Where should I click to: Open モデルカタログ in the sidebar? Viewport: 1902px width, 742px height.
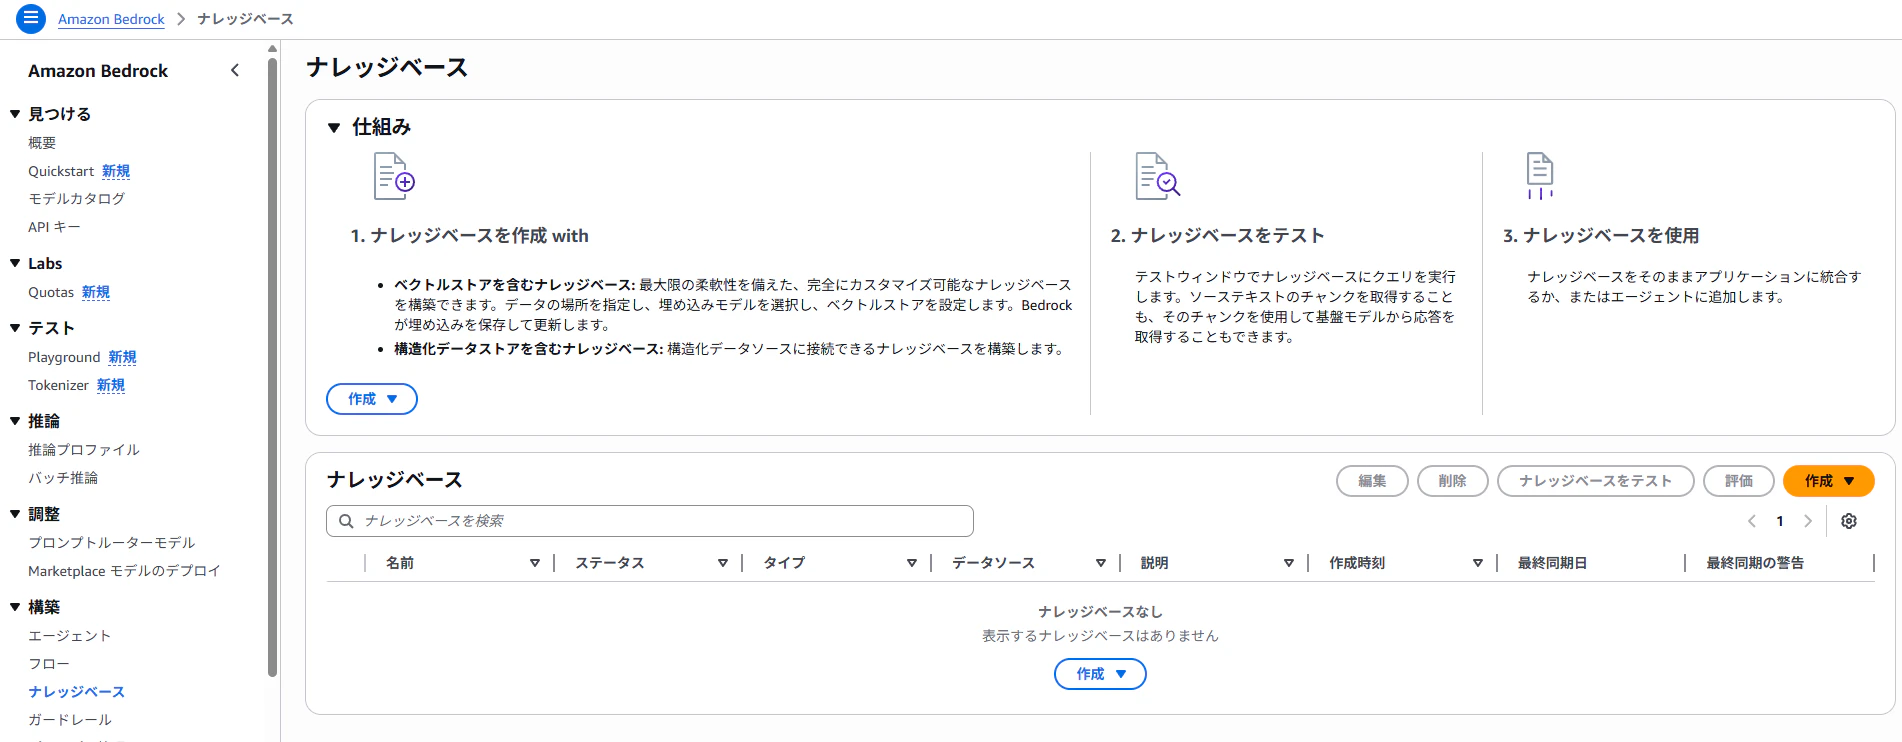pyautogui.click(x=77, y=199)
